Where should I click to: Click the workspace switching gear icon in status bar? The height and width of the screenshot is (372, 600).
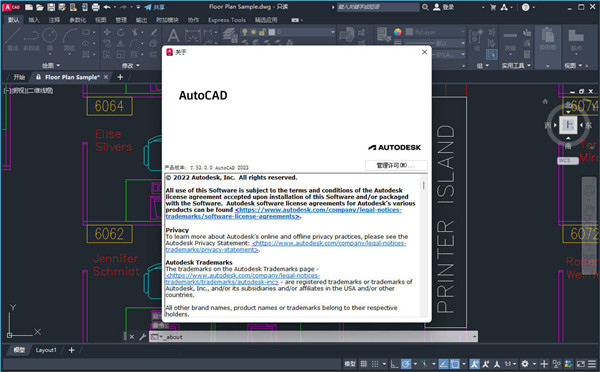(525, 364)
